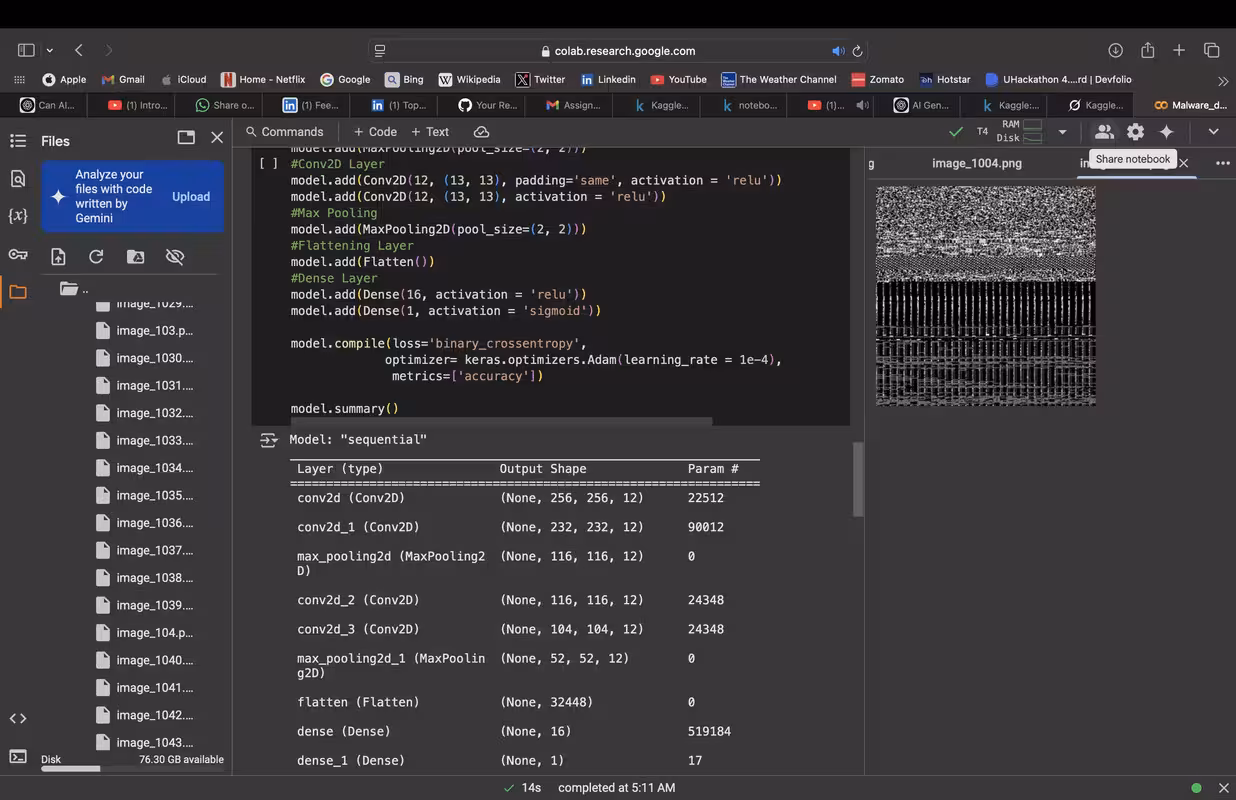Open the Table of contents sidebar icon
Screen dimensions: 1236x800
click(x=17, y=141)
